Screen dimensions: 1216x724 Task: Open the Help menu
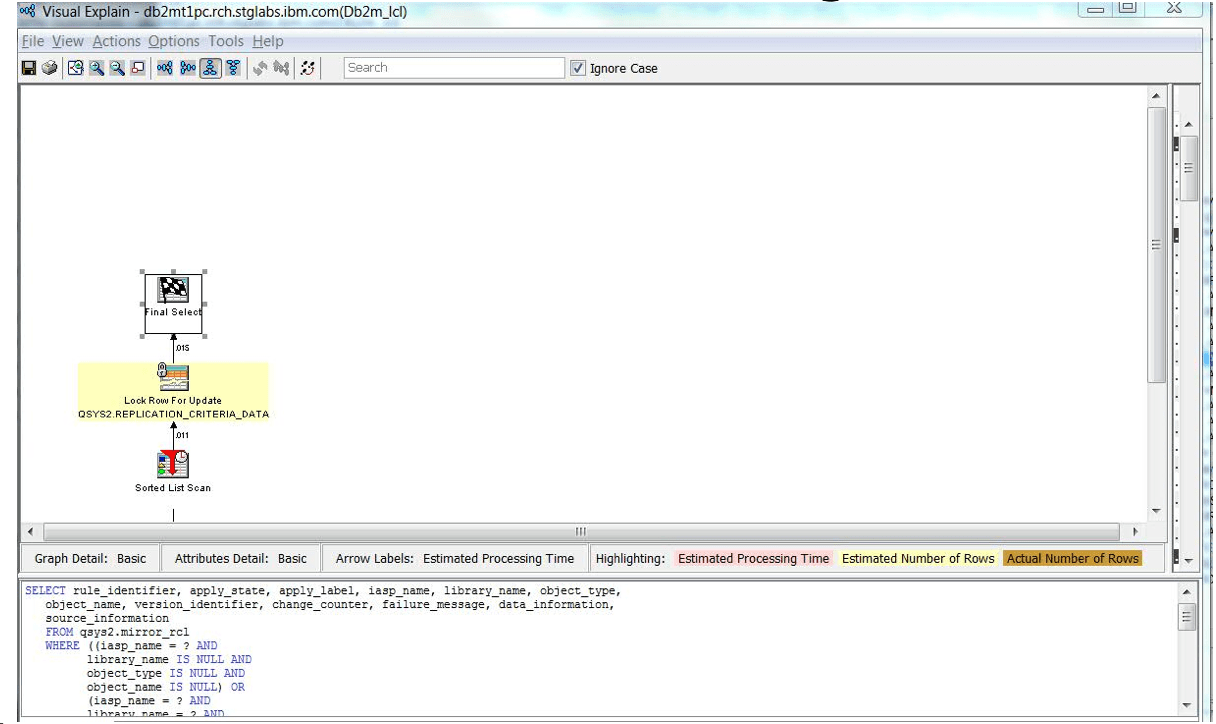(266, 41)
